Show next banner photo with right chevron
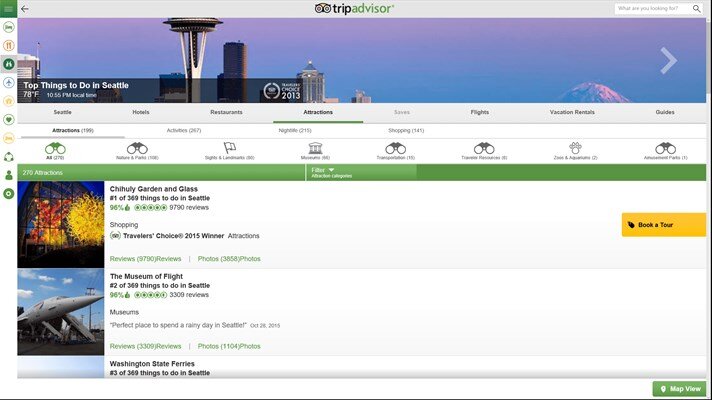 [x=668, y=62]
